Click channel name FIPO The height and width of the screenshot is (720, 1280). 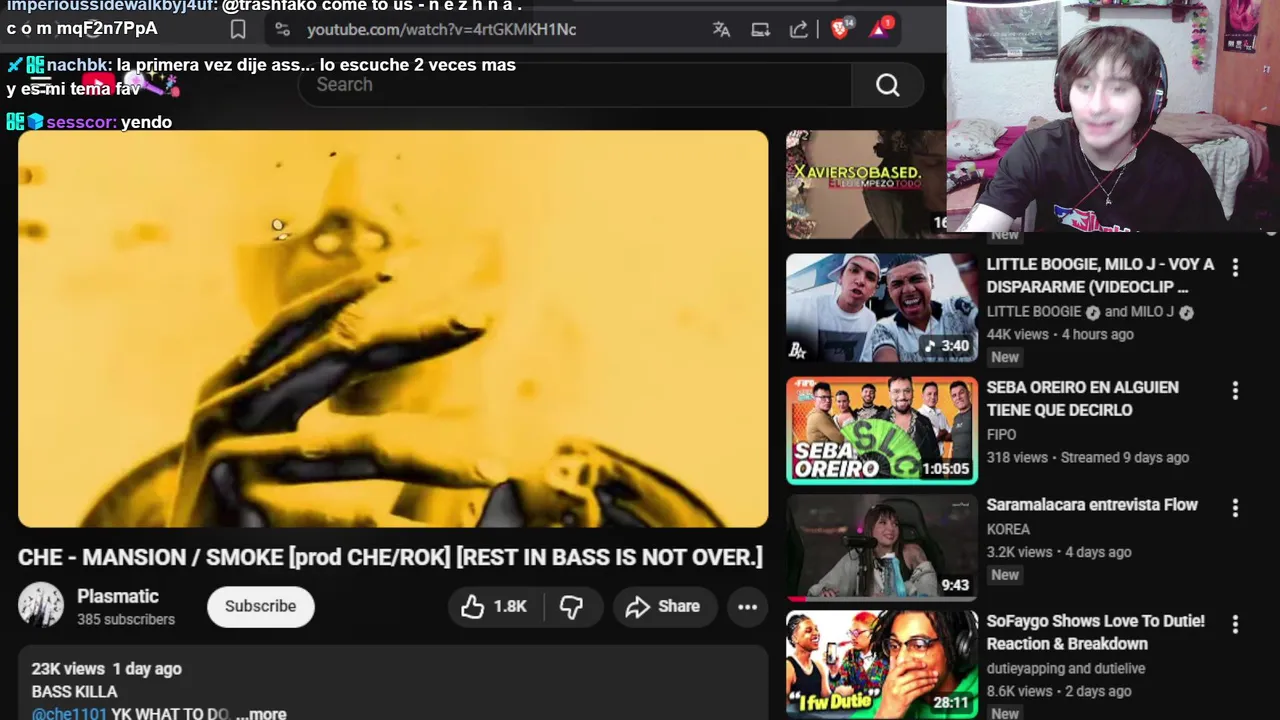(1001, 435)
